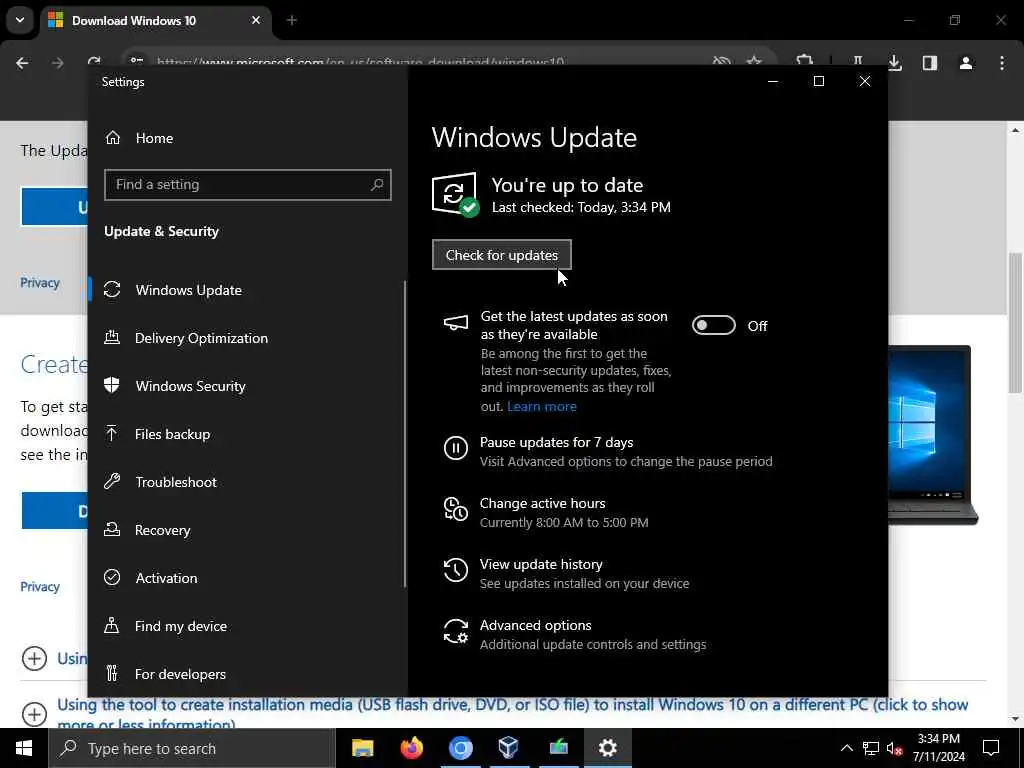1024x768 pixels.
Task: Open the browser three-dot menu
Action: (x=1002, y=63)
